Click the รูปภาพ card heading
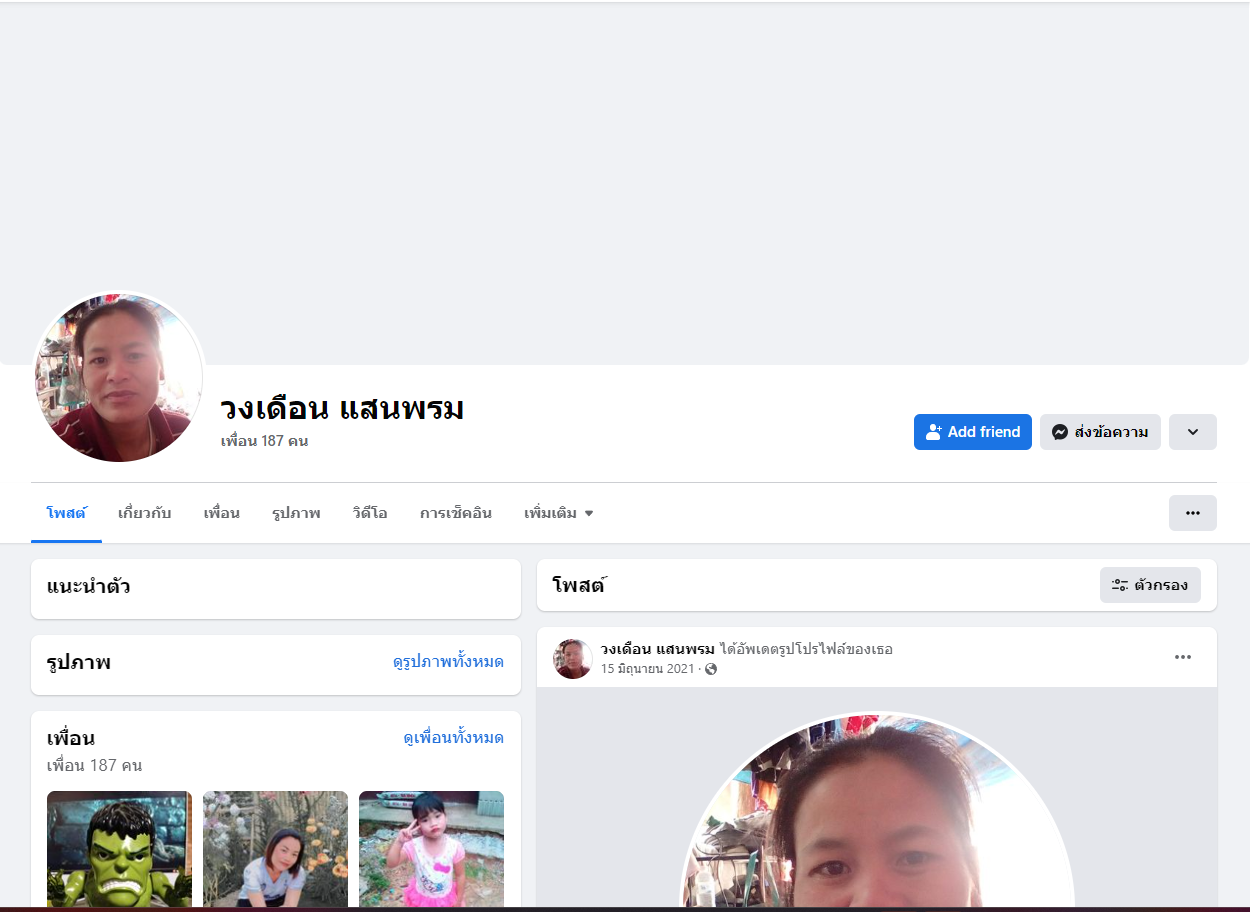Image resolution: width=1250 pixels, height=912 pixels. coord(78,662)
